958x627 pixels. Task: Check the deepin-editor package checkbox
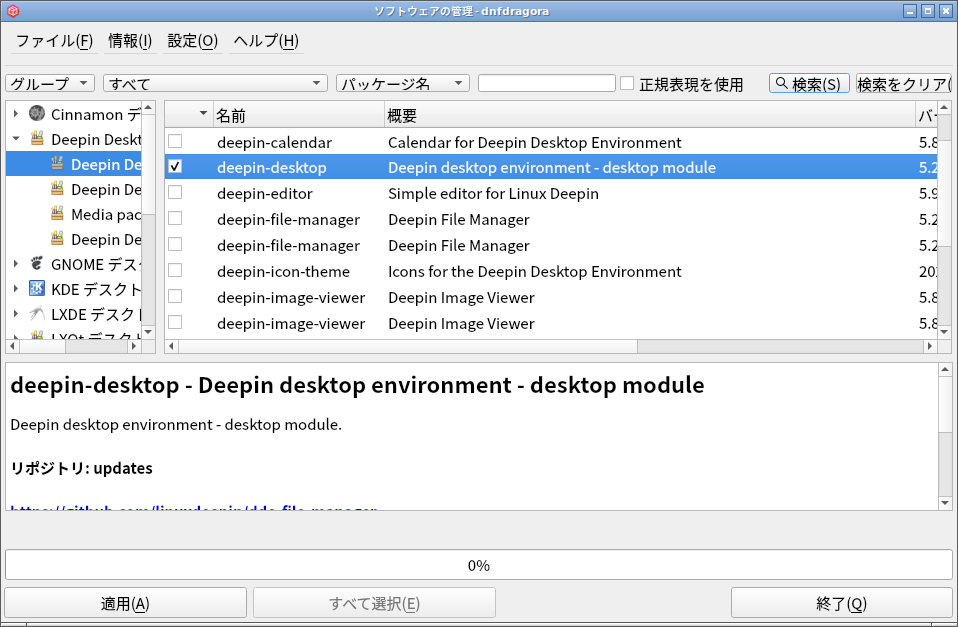click(175, 192)
